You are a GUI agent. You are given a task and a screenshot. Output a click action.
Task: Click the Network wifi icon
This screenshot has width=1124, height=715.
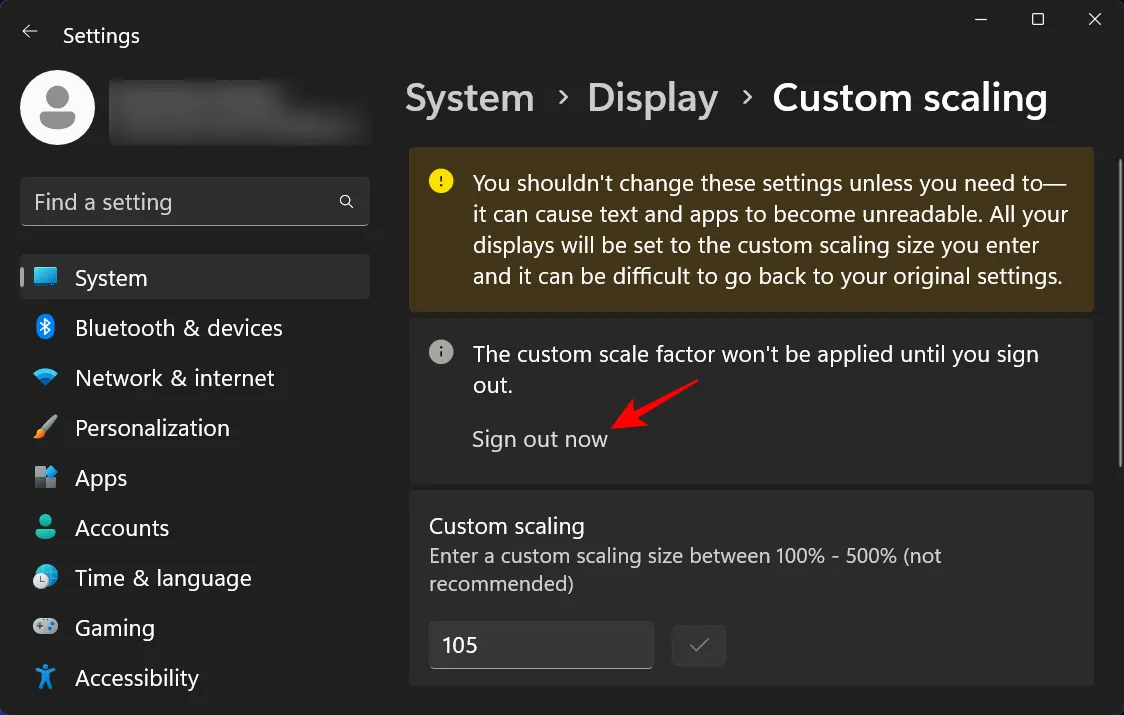[x=46, y=378]
